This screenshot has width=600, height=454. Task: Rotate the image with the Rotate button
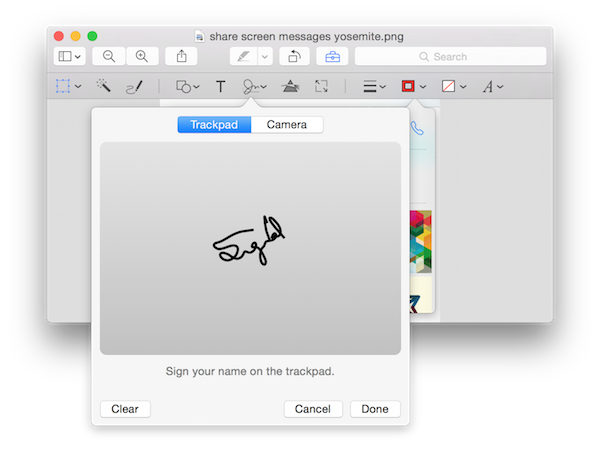(x=296, y=57)
